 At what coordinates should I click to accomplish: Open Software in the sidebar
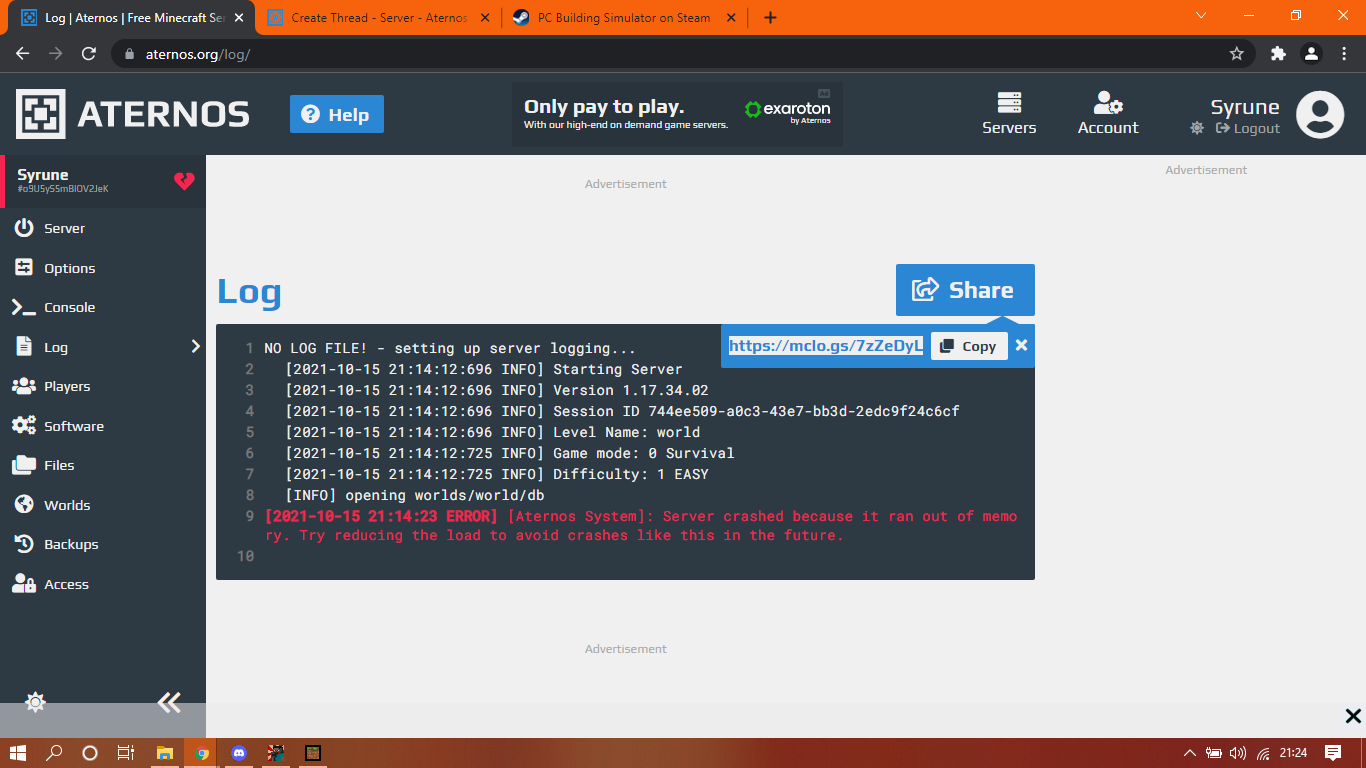coord(103,426)
